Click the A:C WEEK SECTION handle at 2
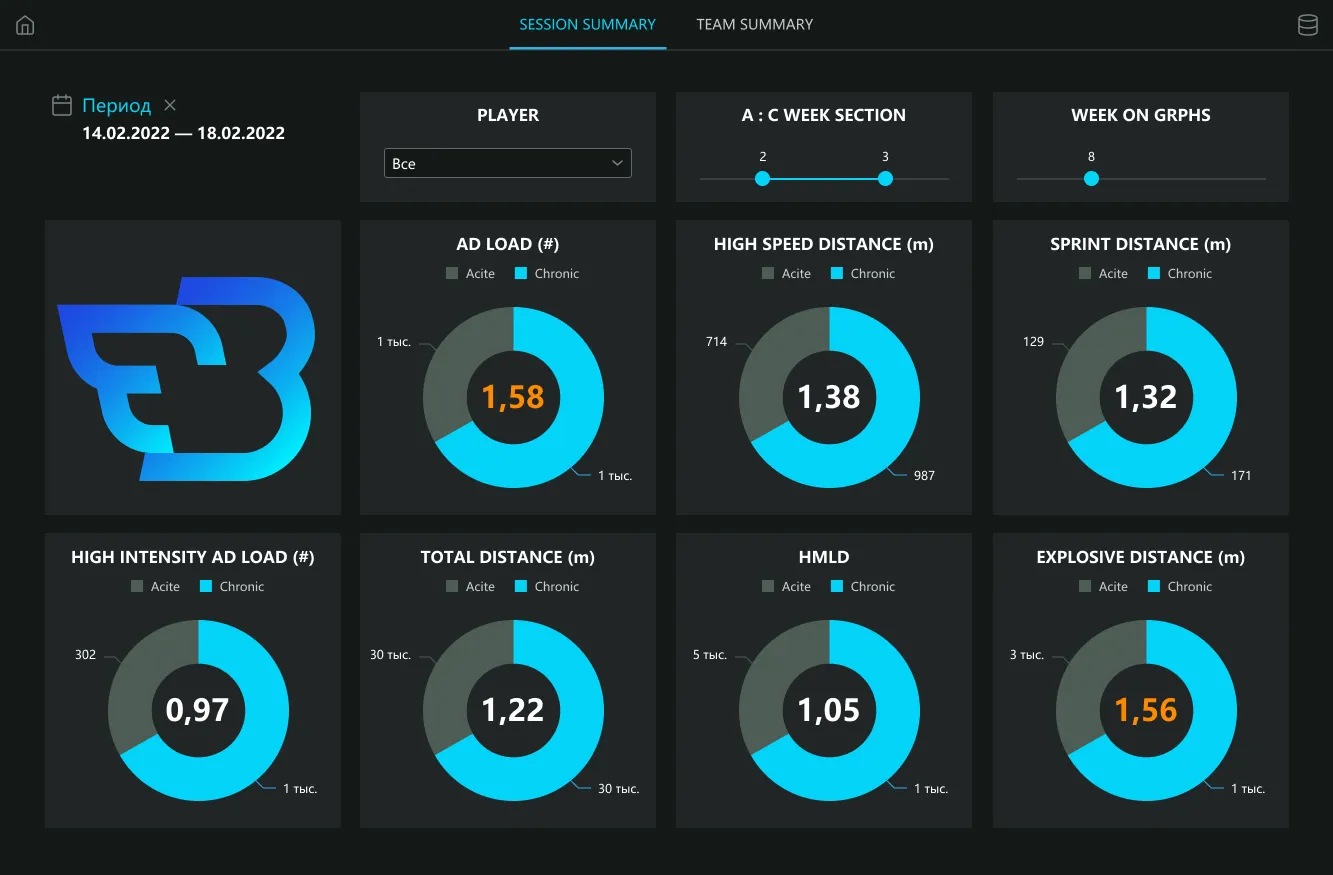The width and height of the screenshot is (1333, 875). click(762, 179)
